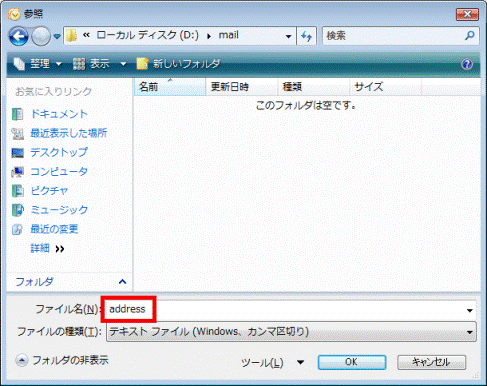Open recent pages dropdown beside navigation buttons
Screen dimensions: 487x386
tap(57, 36)
